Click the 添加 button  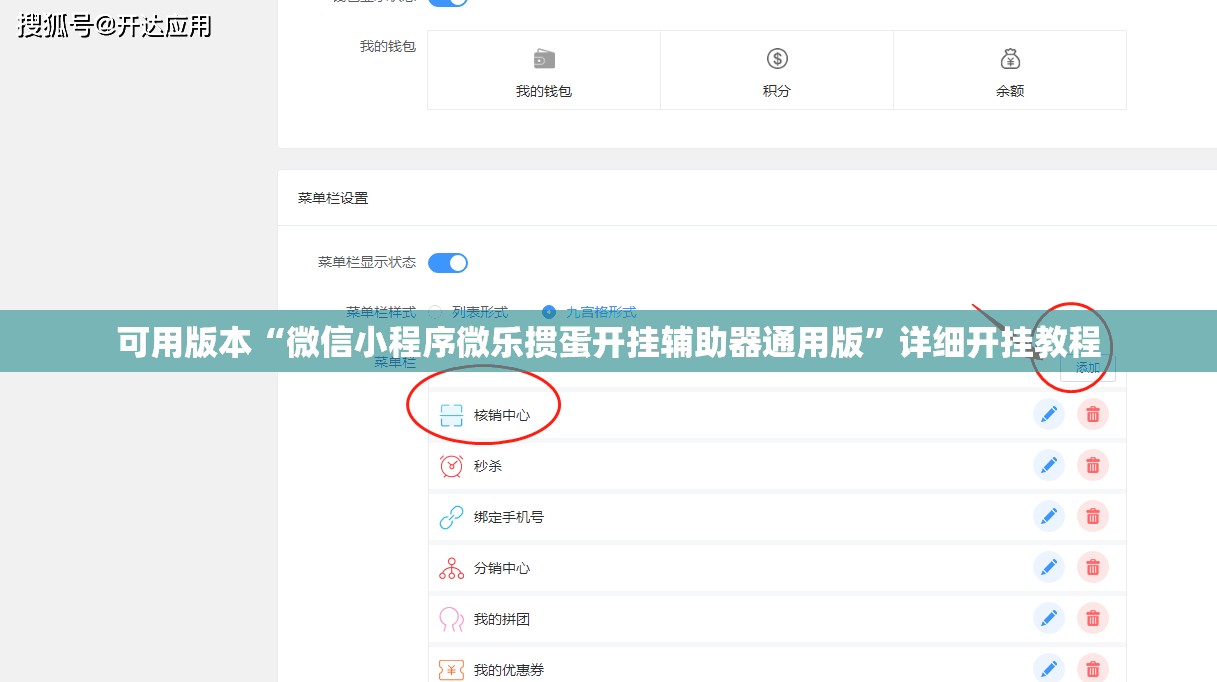coord(1087,368)
